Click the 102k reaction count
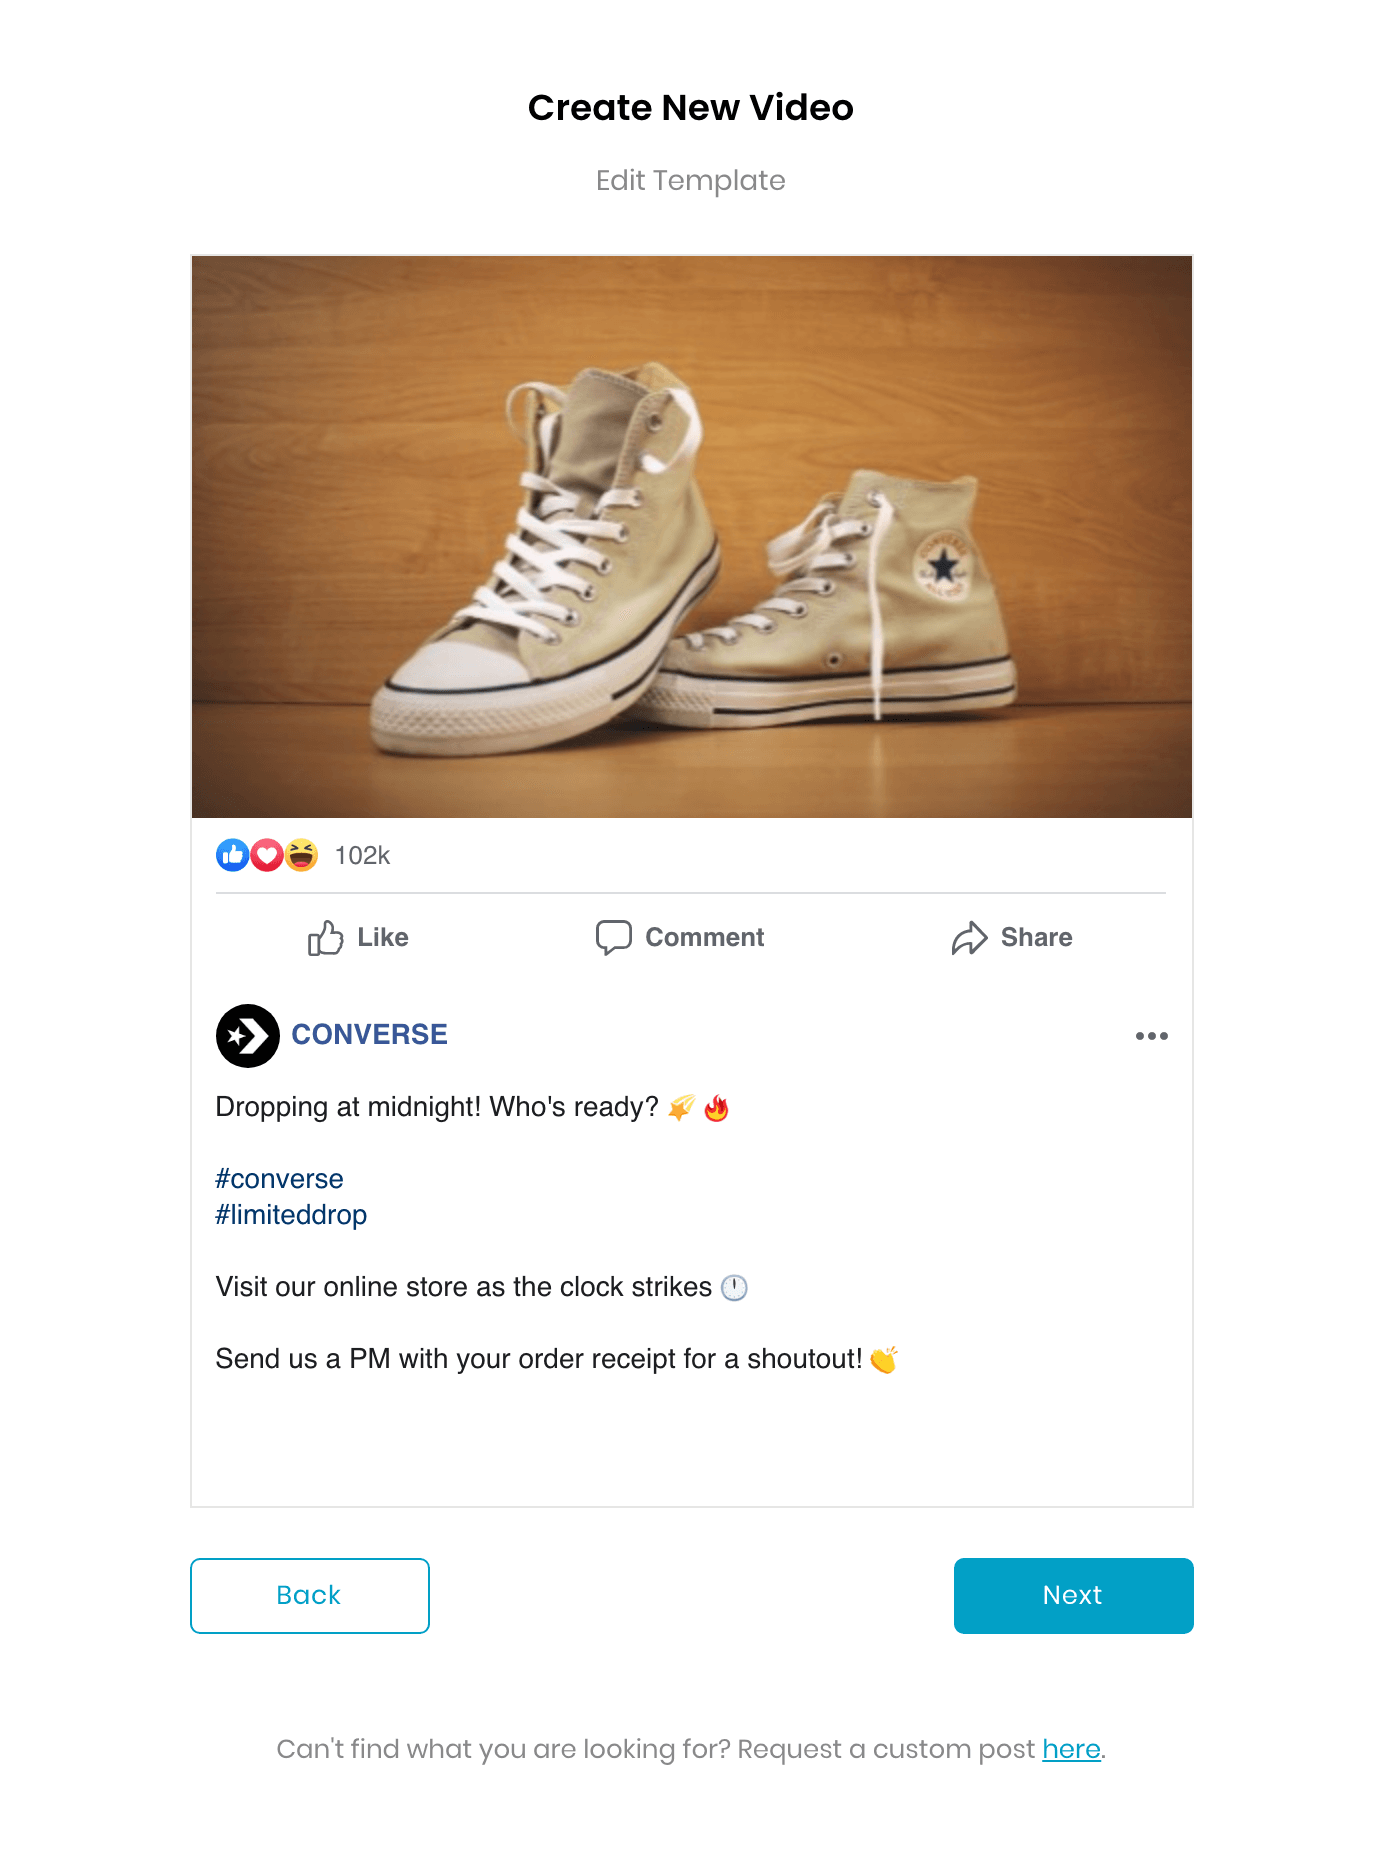This screenshot has height=1856, width=1386. coord(363,855)
